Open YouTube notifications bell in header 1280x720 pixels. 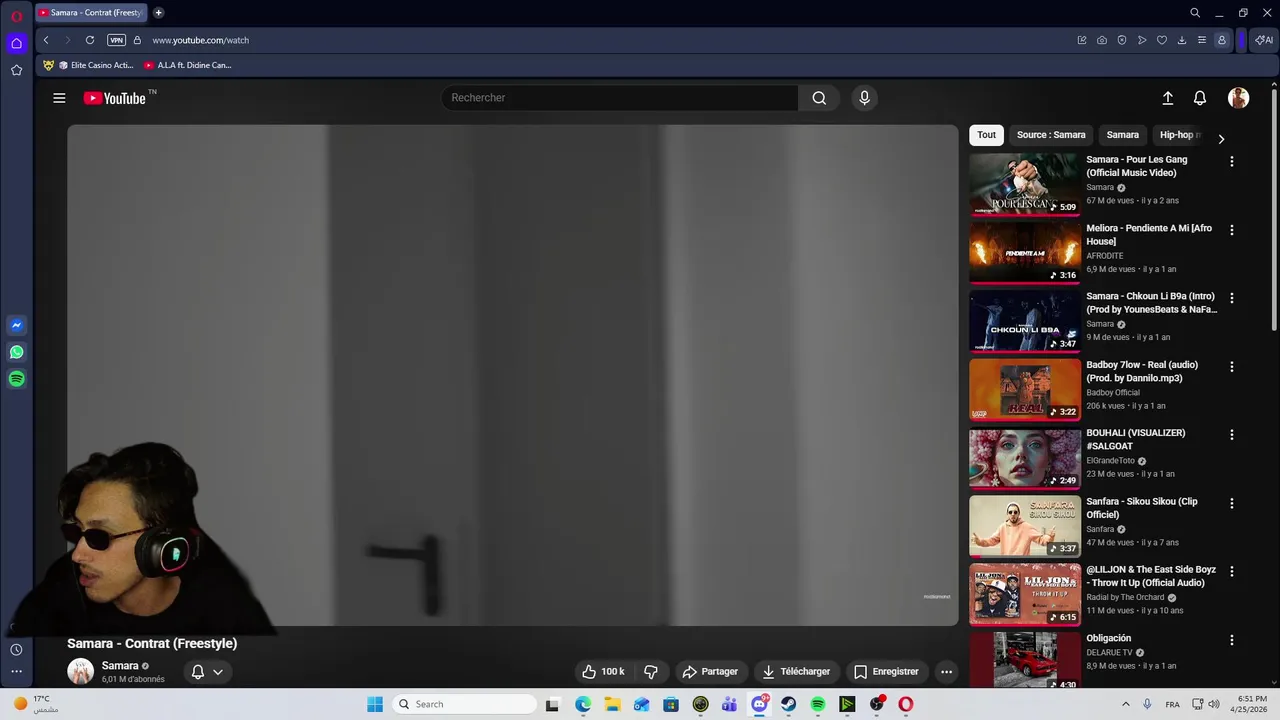point(1200,98)
